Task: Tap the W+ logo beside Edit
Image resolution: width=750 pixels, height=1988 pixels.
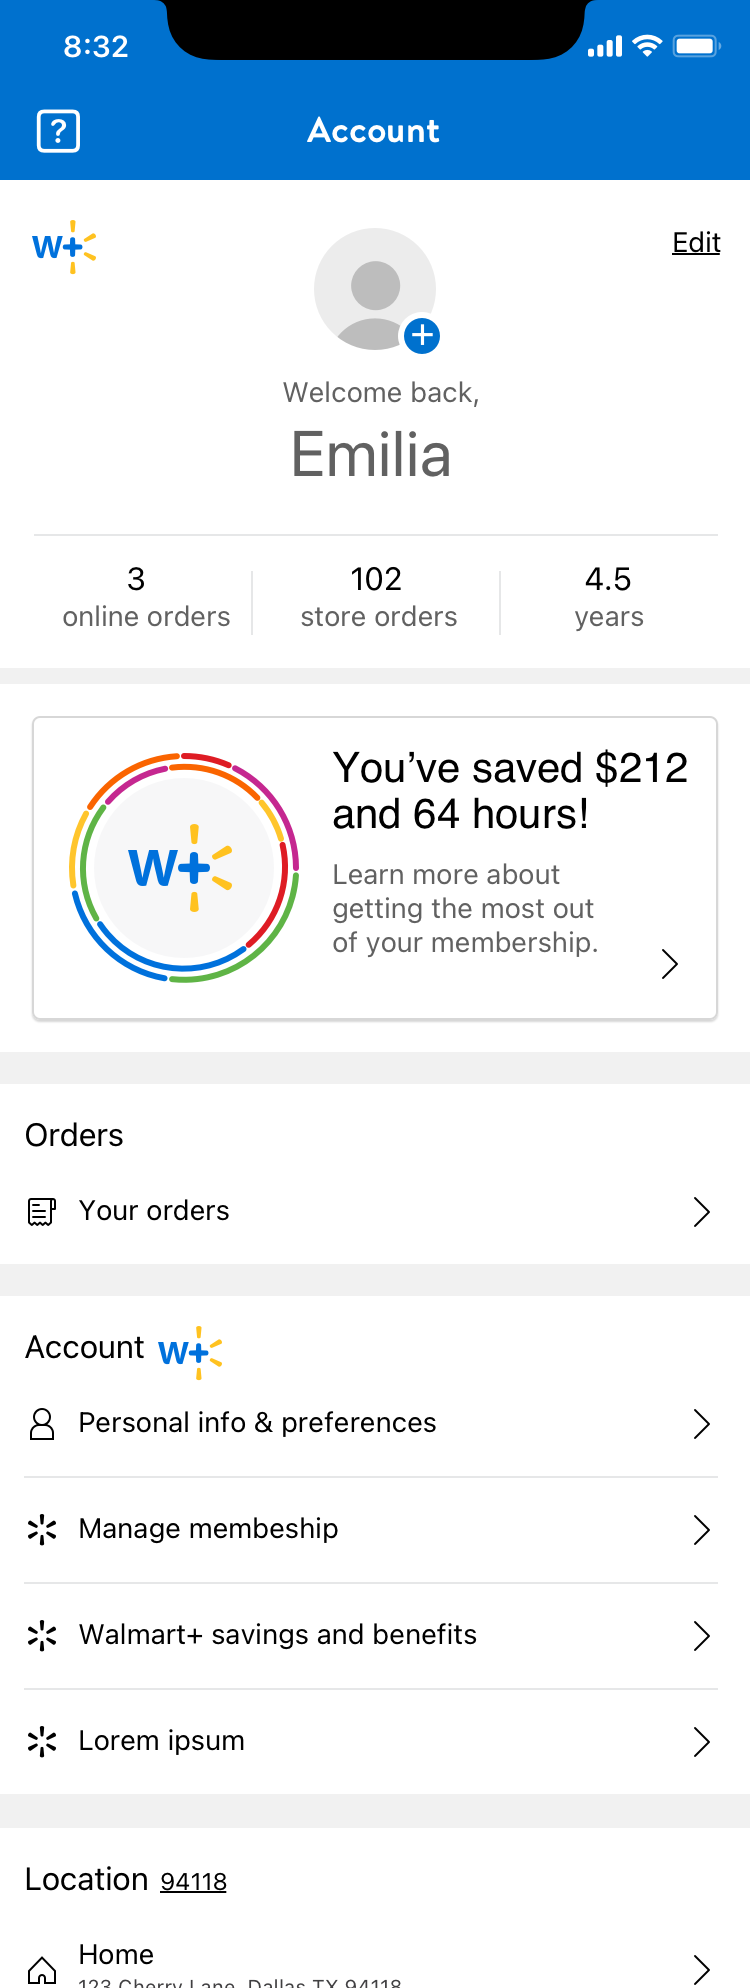Action: point(64,246)
